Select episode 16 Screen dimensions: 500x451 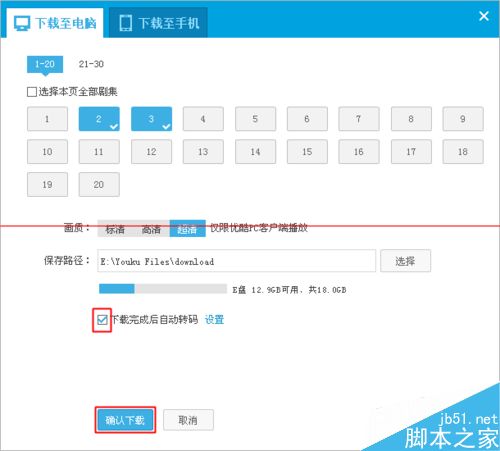(x=359, y=152)
